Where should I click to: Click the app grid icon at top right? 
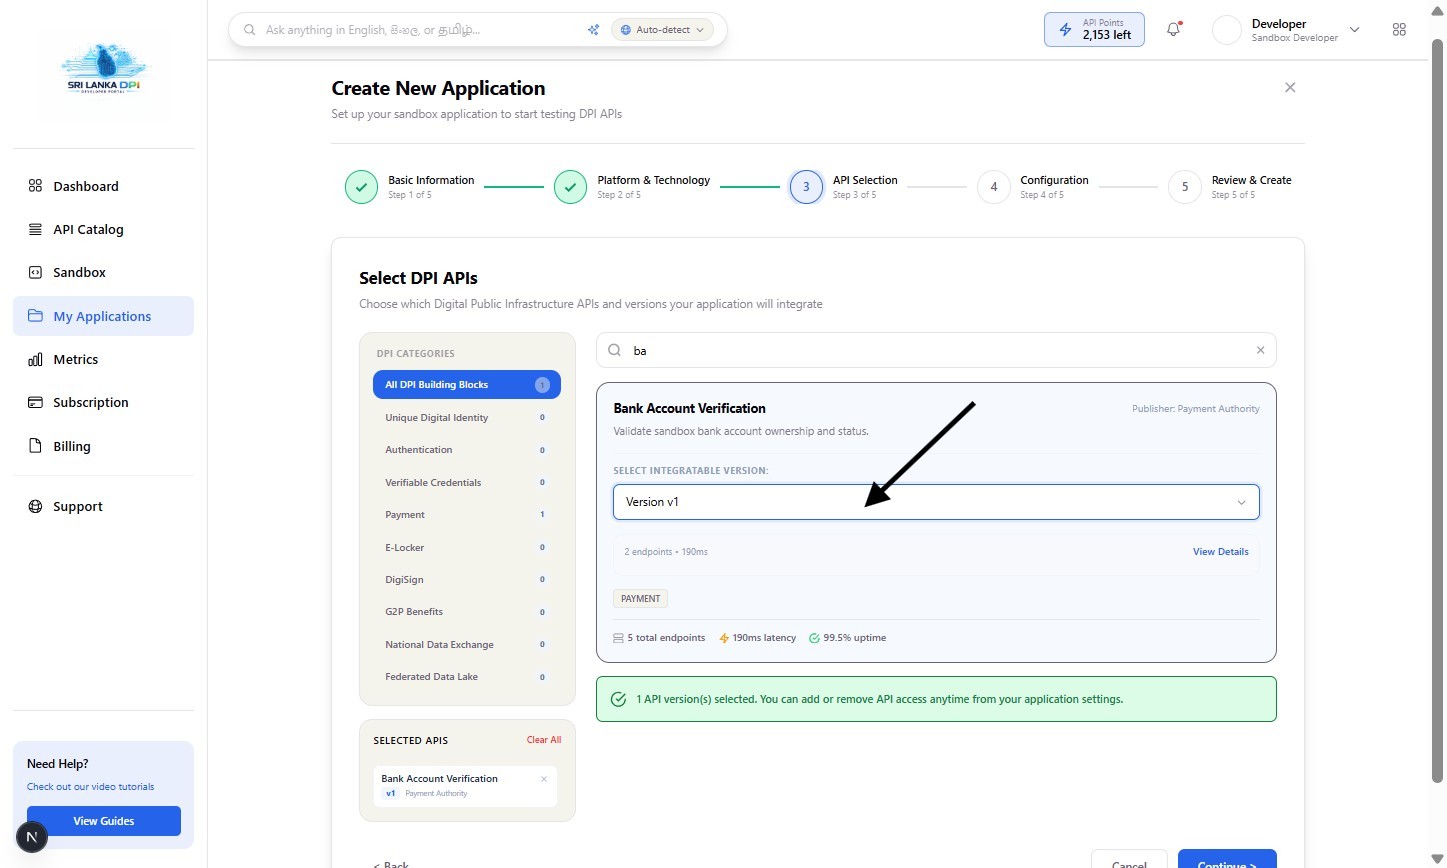click(1399, 30)
